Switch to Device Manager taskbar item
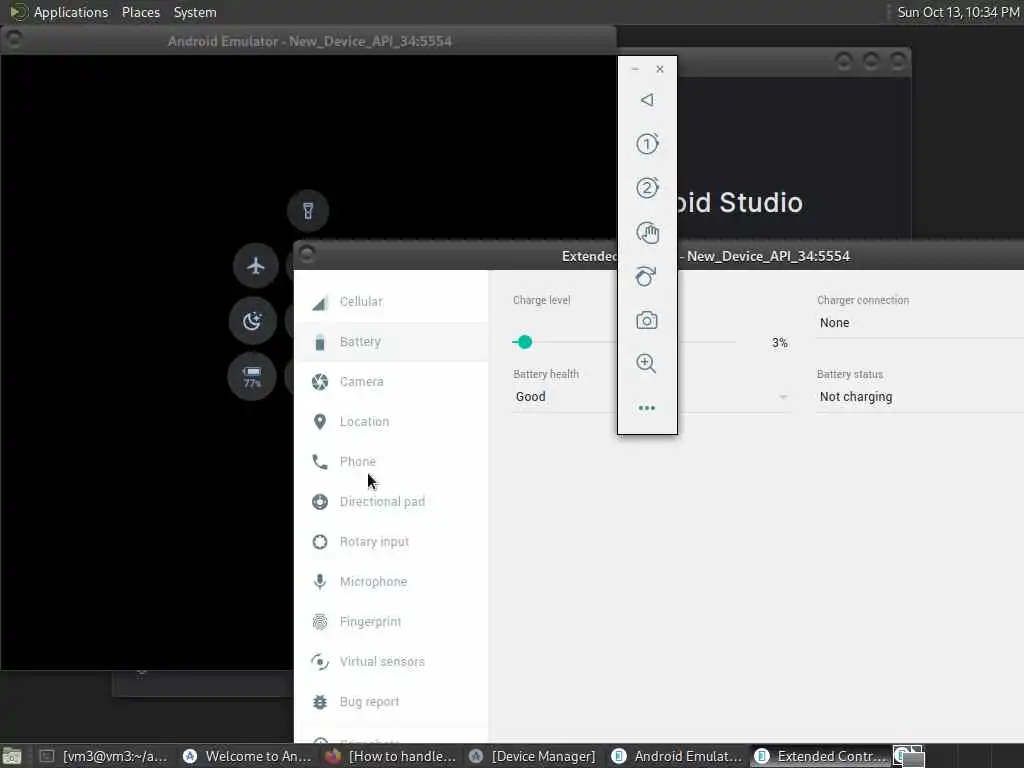The image size is (1024, 768). [x=534, y=756]
